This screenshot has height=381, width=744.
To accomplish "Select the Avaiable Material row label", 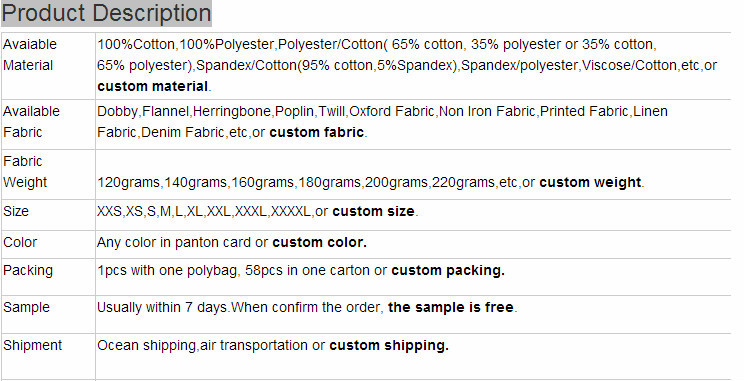I will (x=30, y=55).
